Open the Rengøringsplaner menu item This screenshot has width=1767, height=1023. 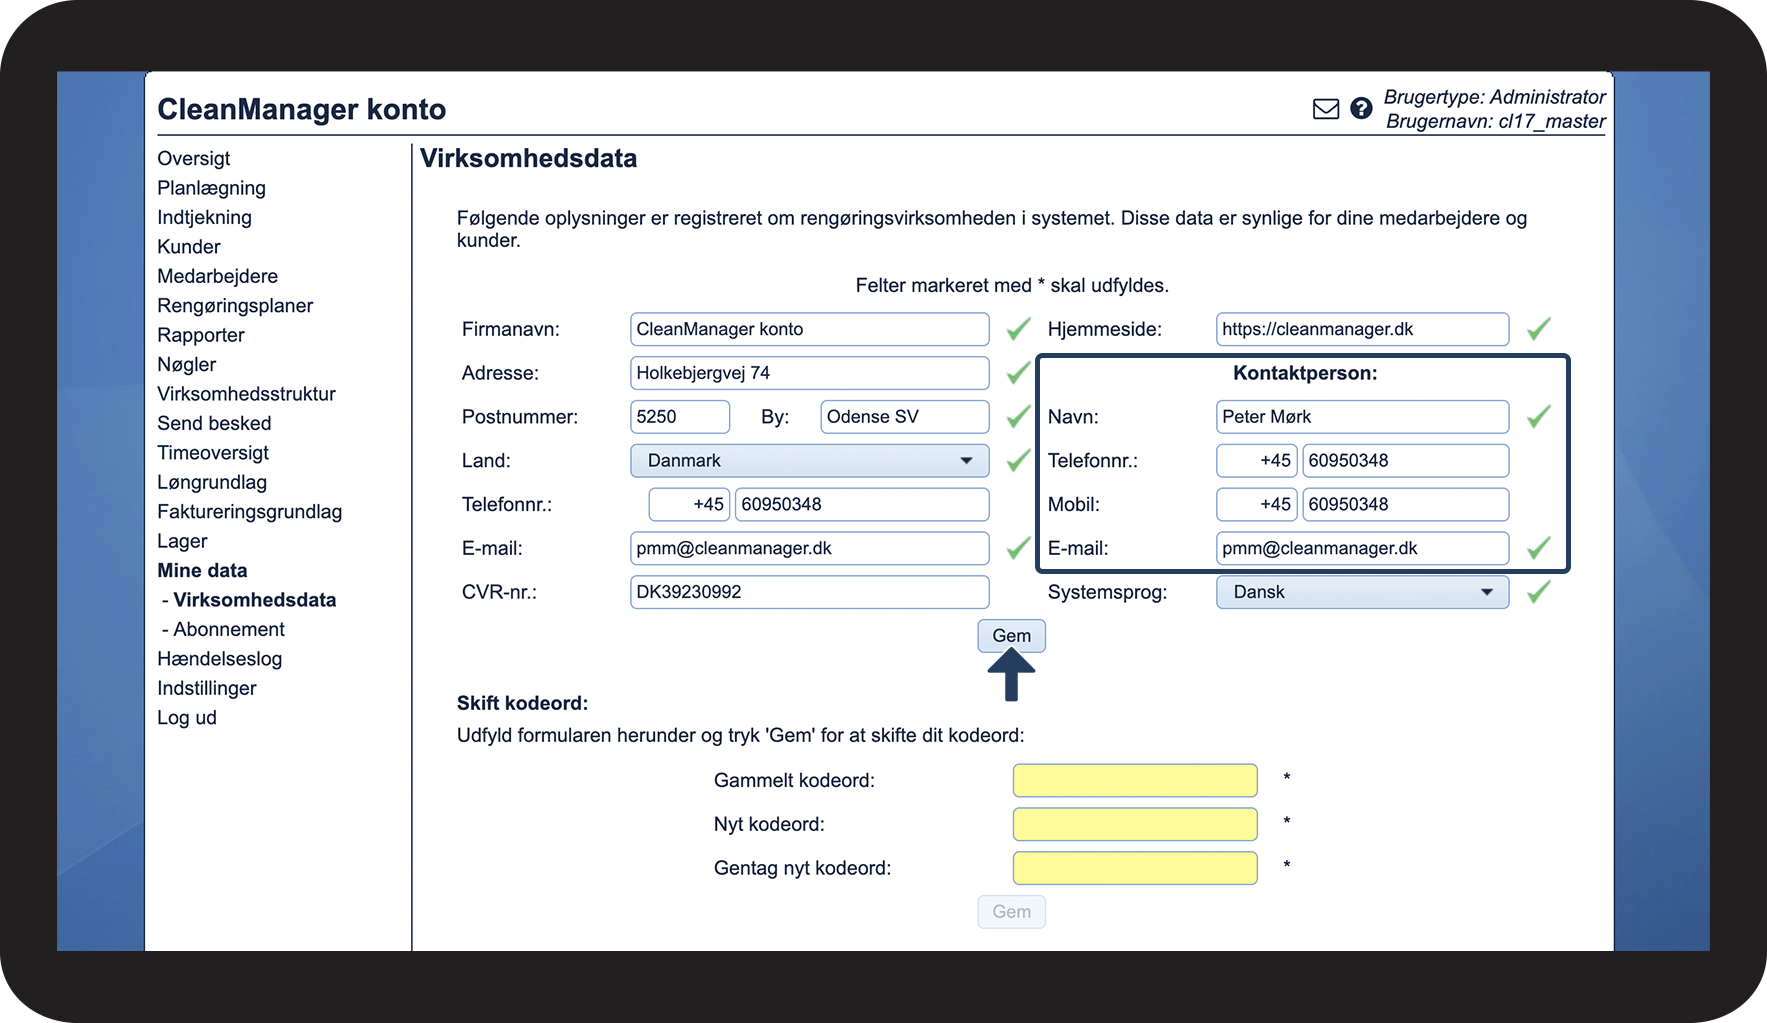point(235,305)
